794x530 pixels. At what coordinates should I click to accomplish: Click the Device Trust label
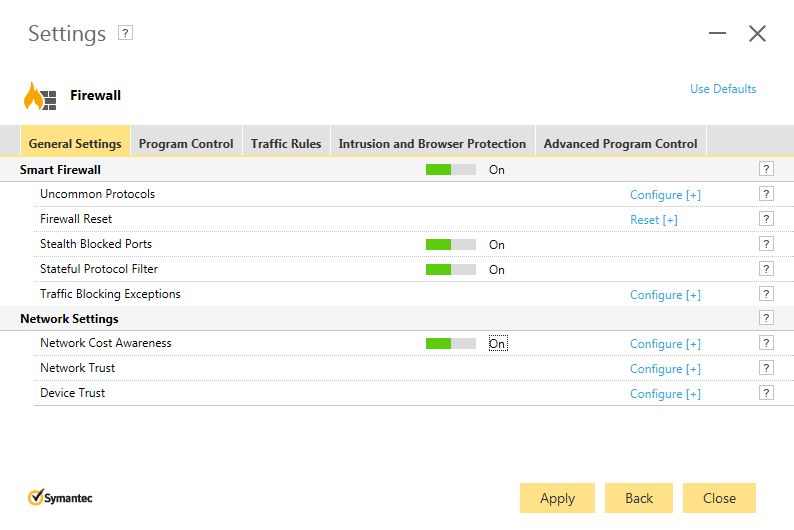tap(72, 393)
